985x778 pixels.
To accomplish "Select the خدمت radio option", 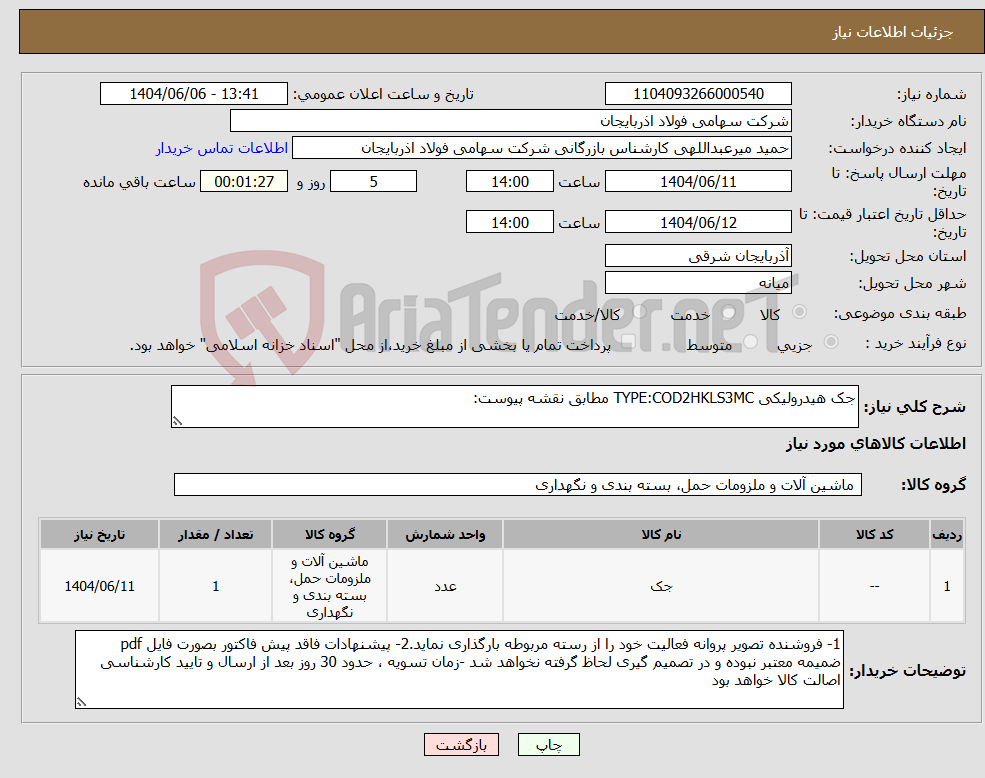I will [x=729, y=310].
